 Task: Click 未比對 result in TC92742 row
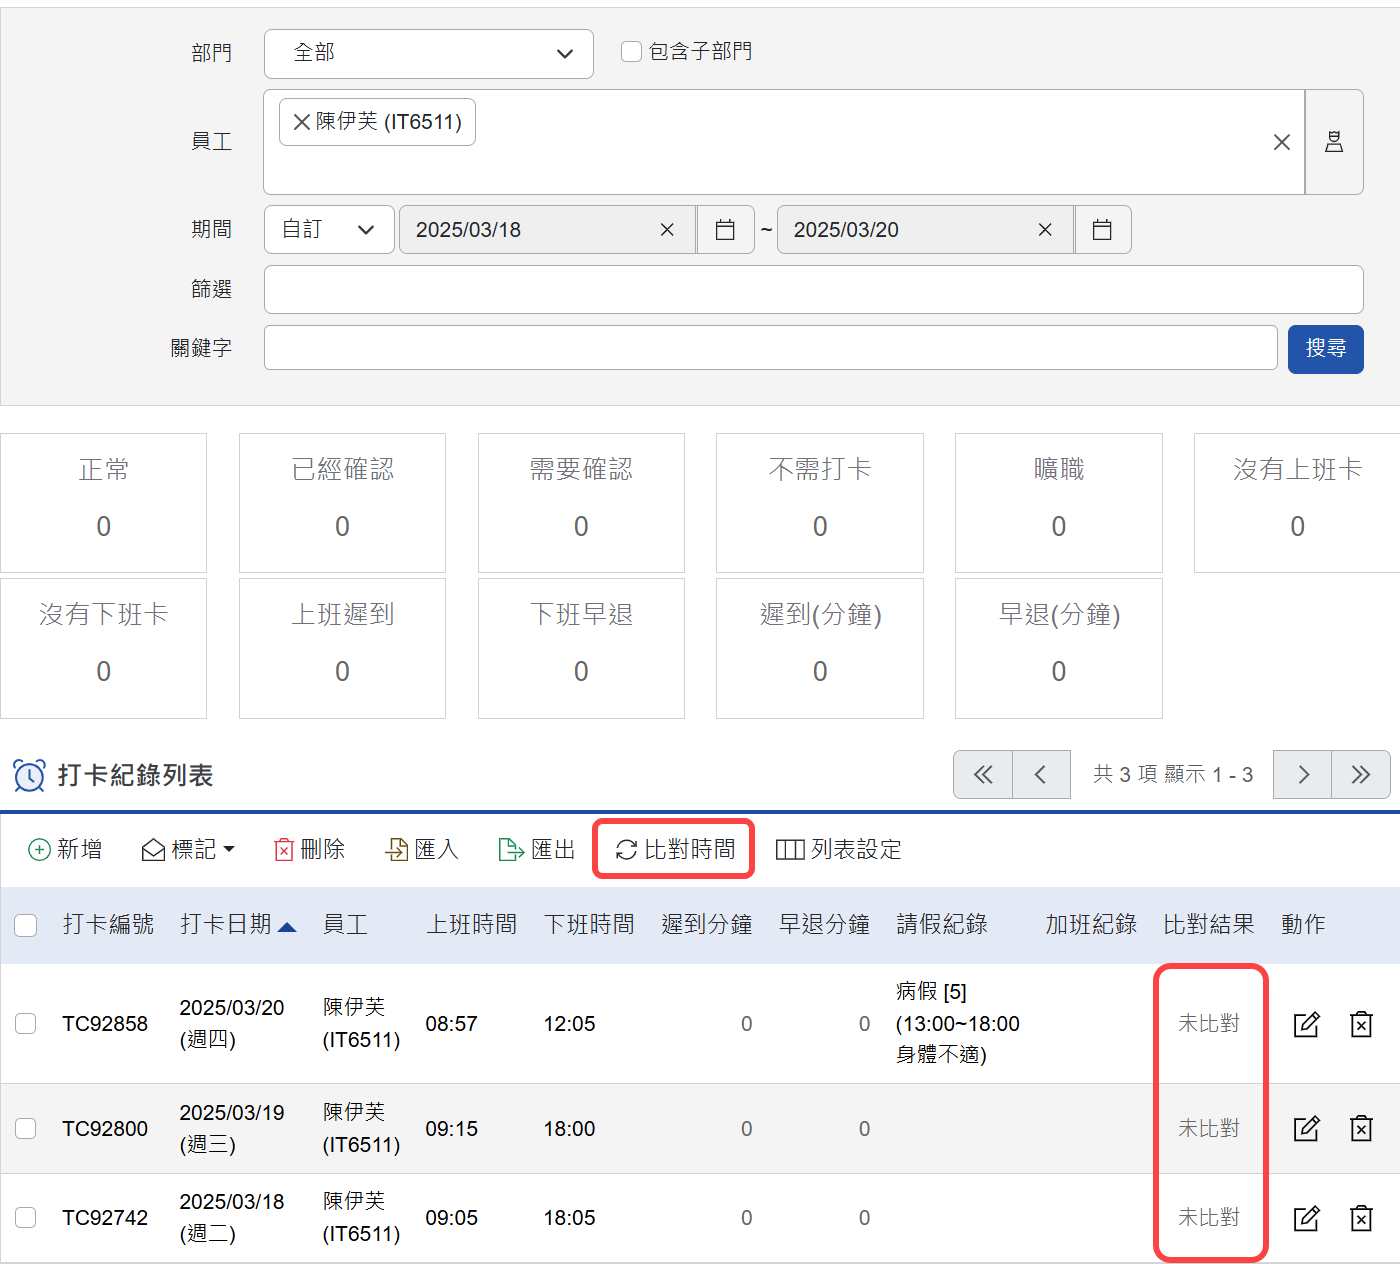(1208, 1218)
